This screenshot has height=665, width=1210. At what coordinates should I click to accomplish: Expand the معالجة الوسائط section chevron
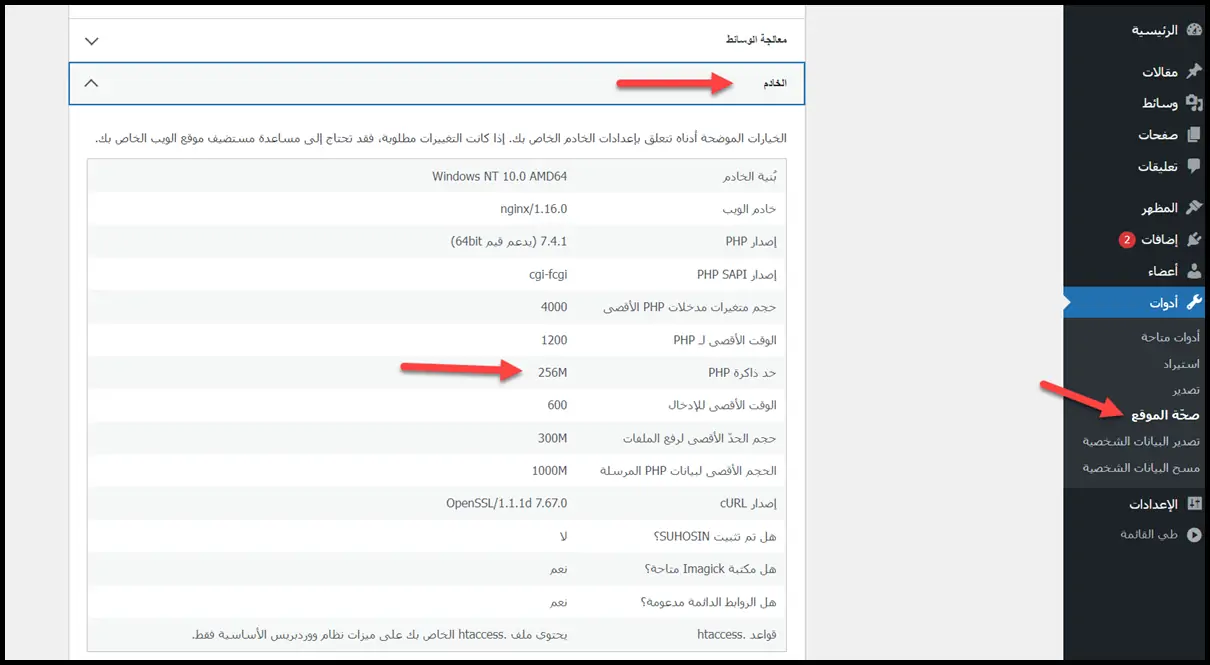click(92, 41)
